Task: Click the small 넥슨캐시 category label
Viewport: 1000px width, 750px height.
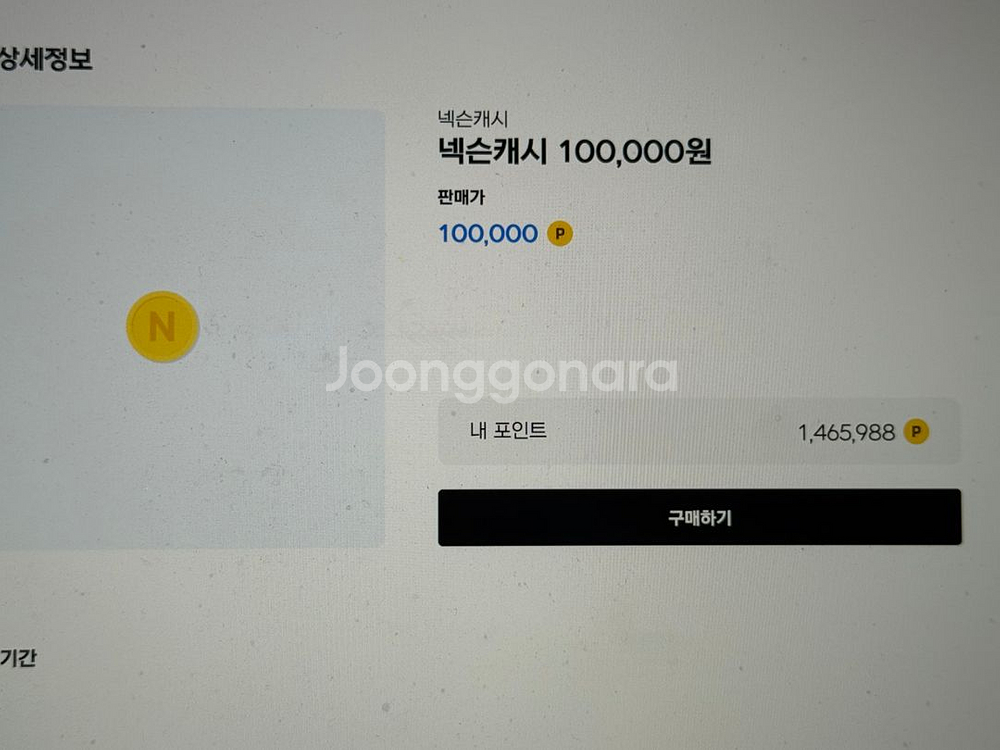Action: [x=473, y=119]
